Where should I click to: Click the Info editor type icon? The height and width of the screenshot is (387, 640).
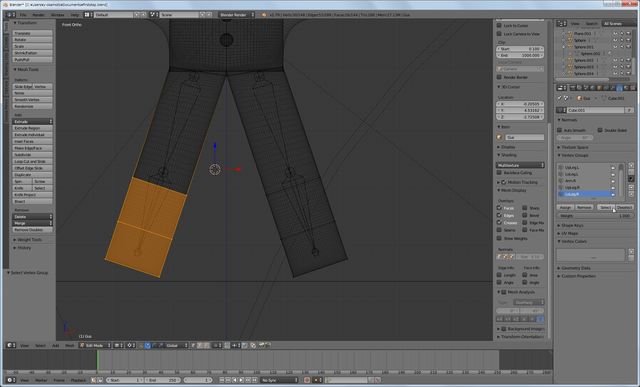coord(11,15)
